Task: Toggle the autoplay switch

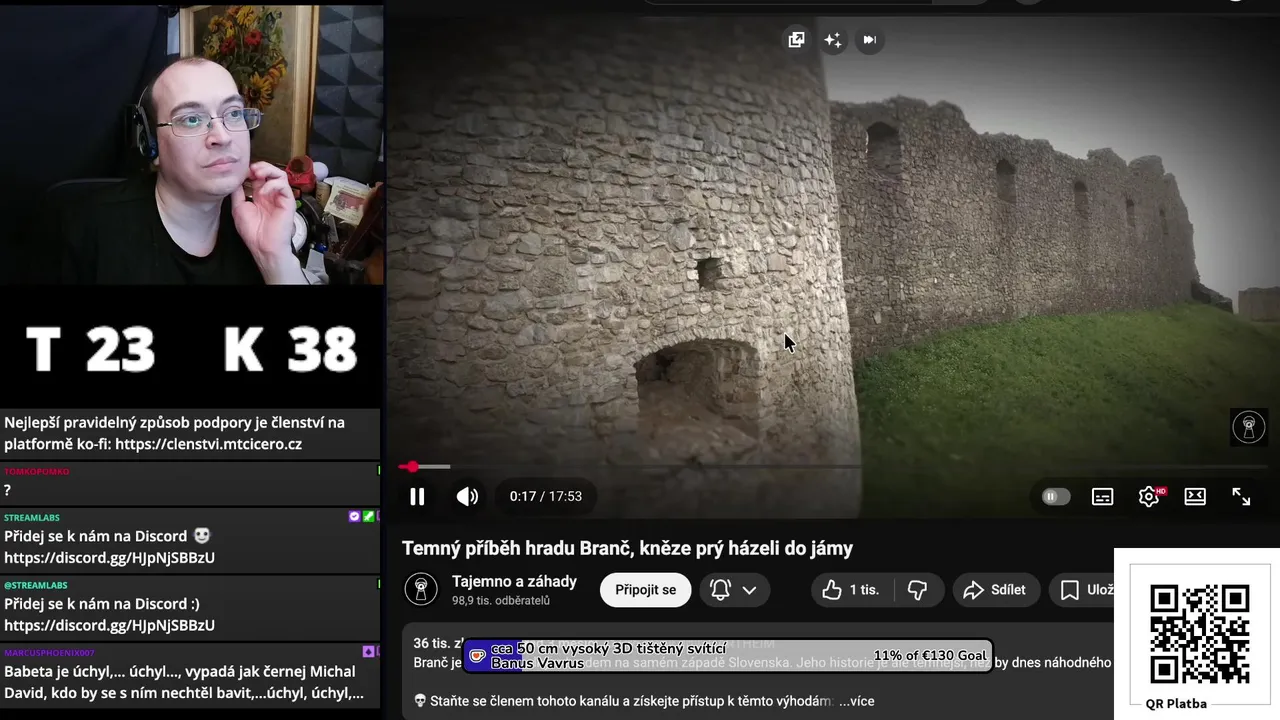Action: pos(1055,496)
